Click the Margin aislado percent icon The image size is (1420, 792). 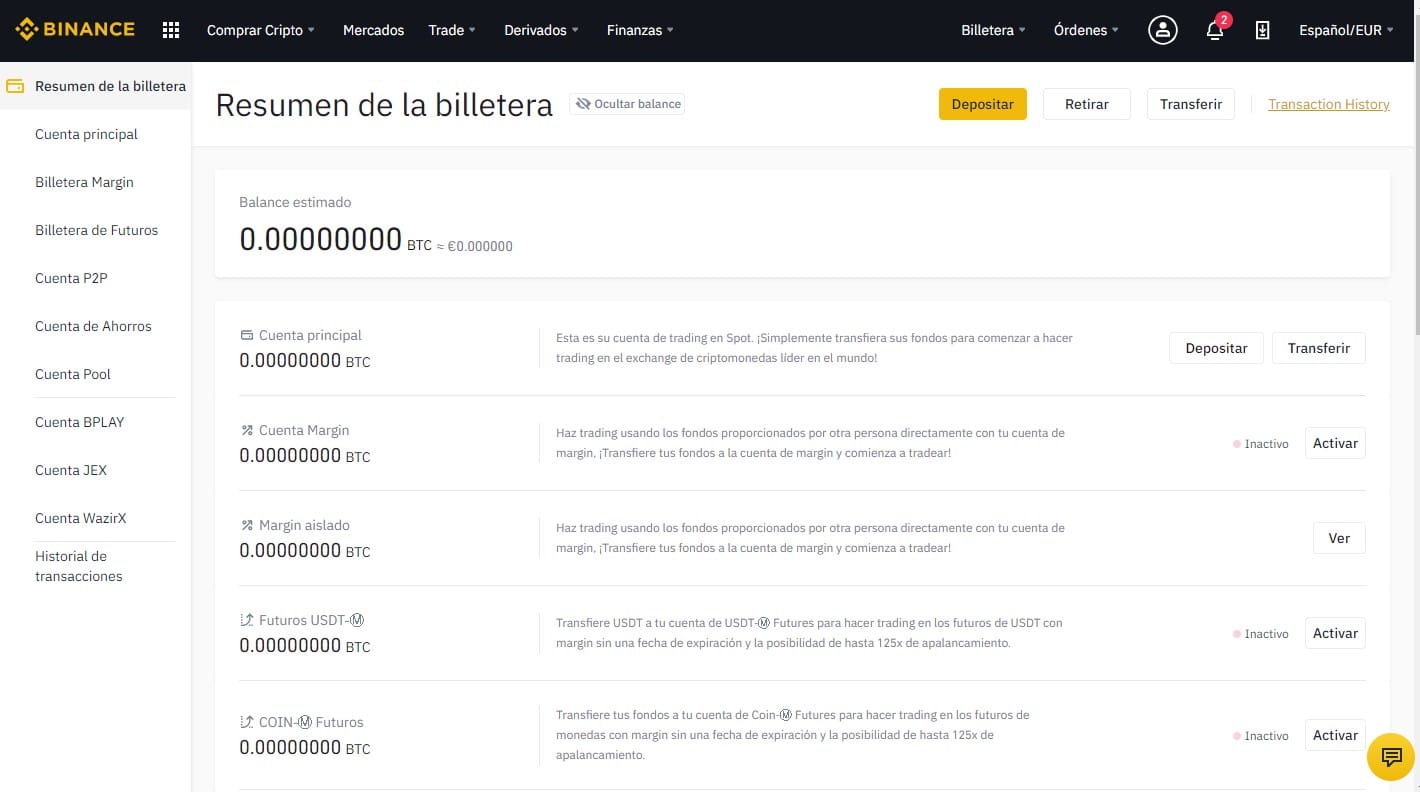(247, 525)
